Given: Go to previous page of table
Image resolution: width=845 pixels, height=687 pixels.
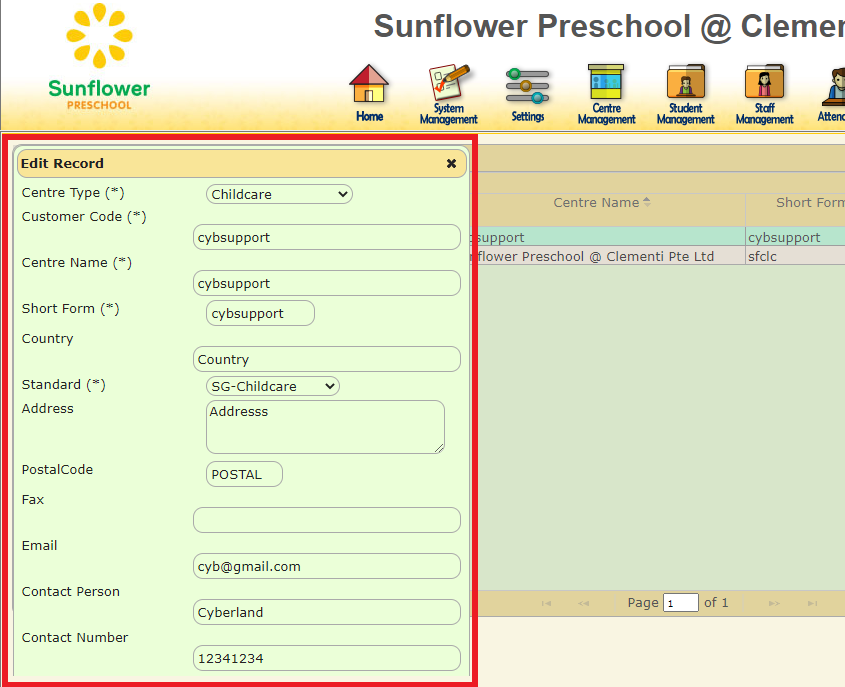Looking at the screenshot, I should 584,603.
